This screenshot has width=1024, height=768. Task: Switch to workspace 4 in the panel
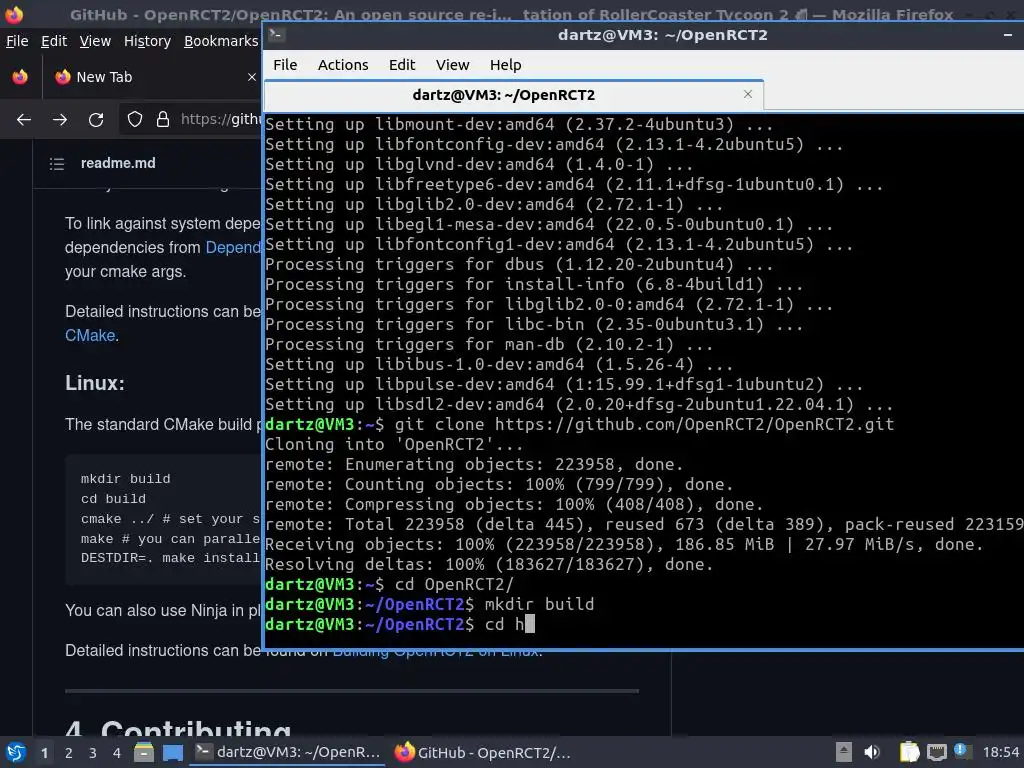[x=117, y=753]
